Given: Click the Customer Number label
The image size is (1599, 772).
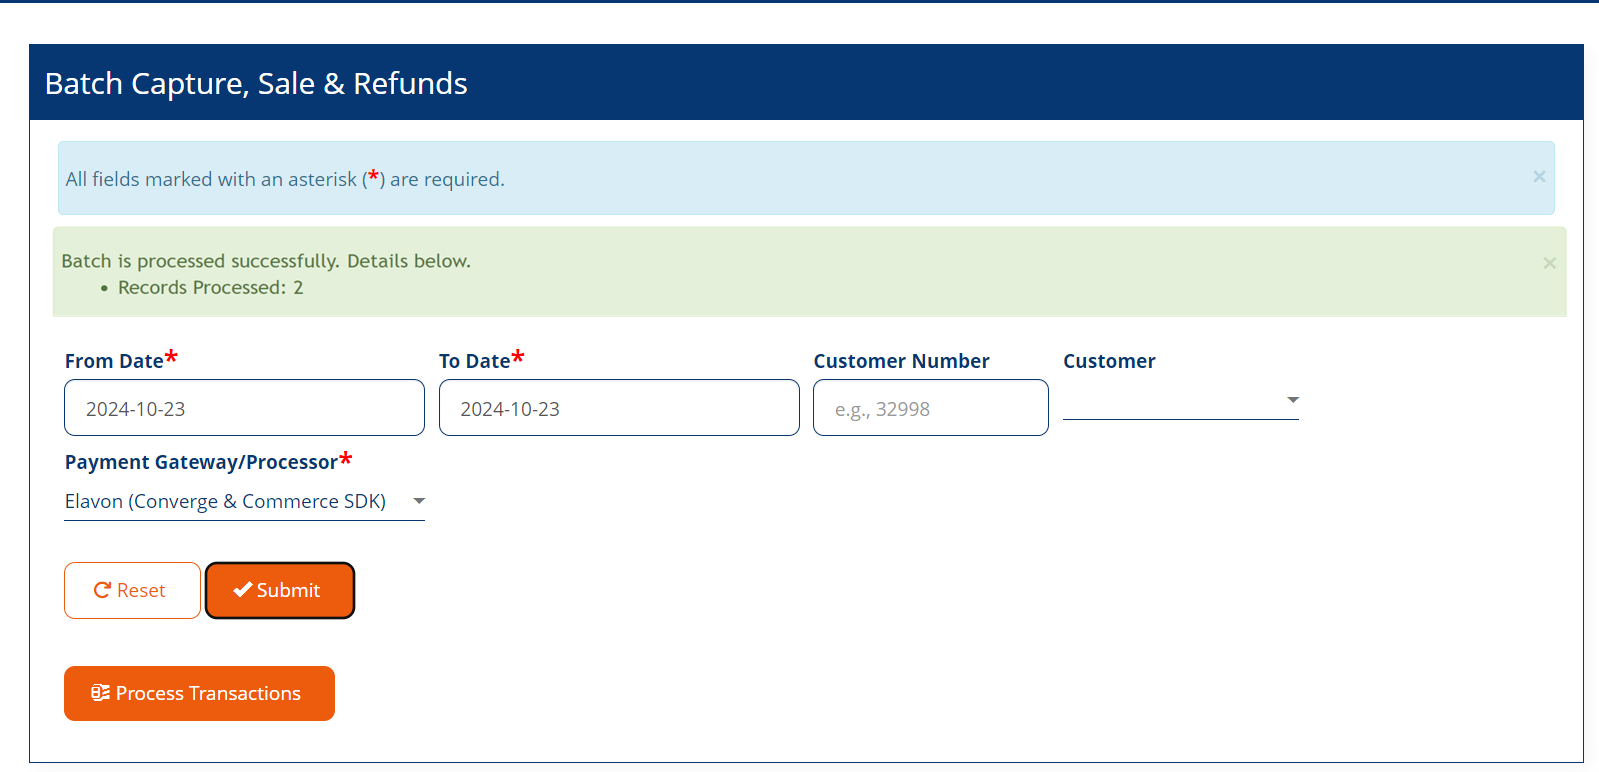Looking at the screenshot, I should point(901,361).
